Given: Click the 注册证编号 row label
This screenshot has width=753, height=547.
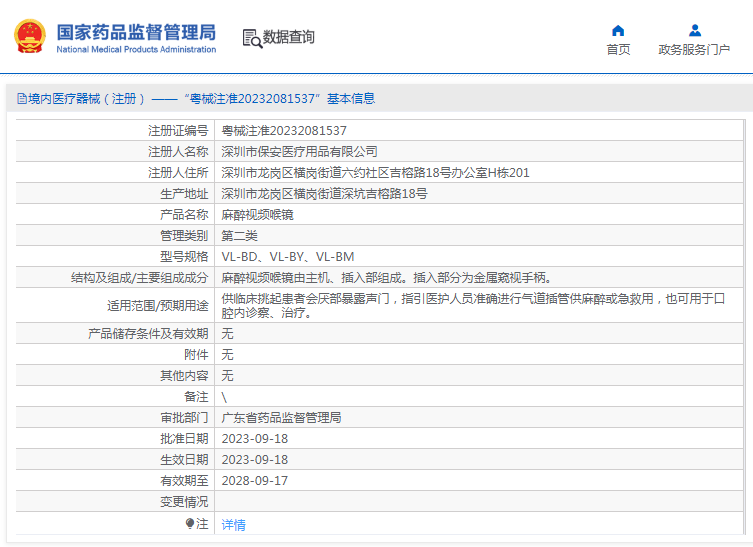Looking at the screenshot, I should [x=178, y=131].
